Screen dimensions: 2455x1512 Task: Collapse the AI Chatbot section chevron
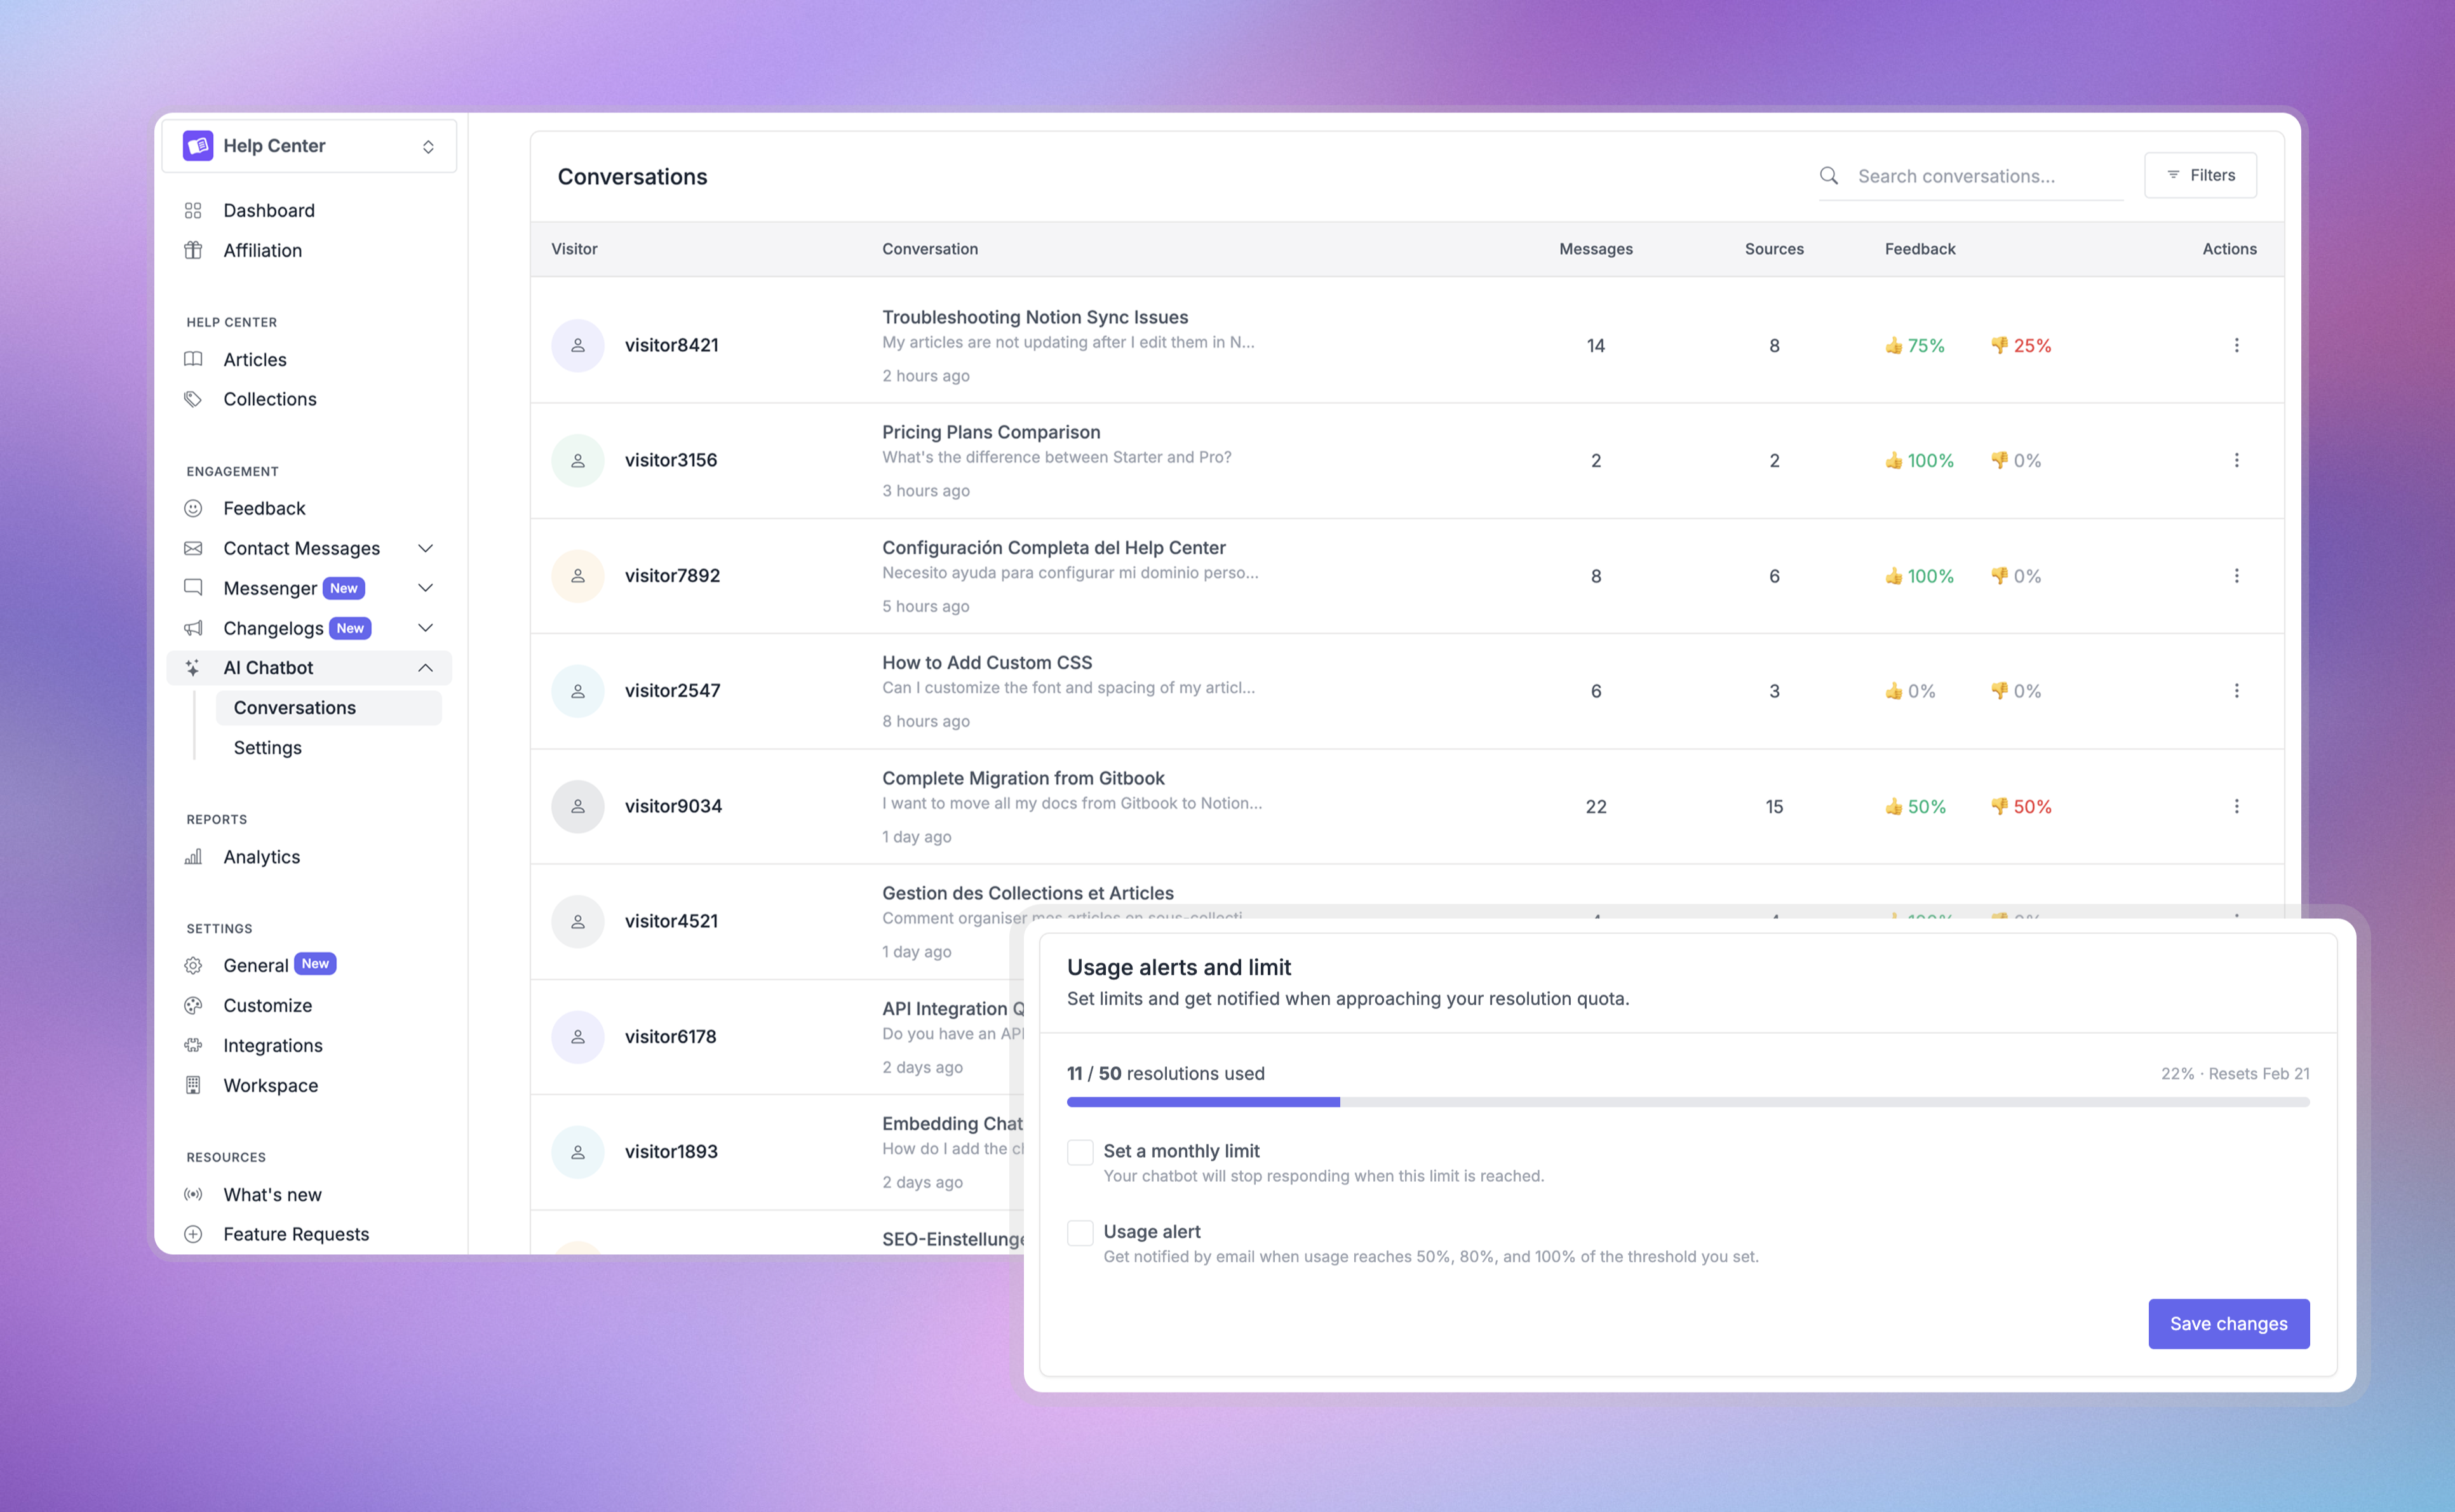coord(425,668)
